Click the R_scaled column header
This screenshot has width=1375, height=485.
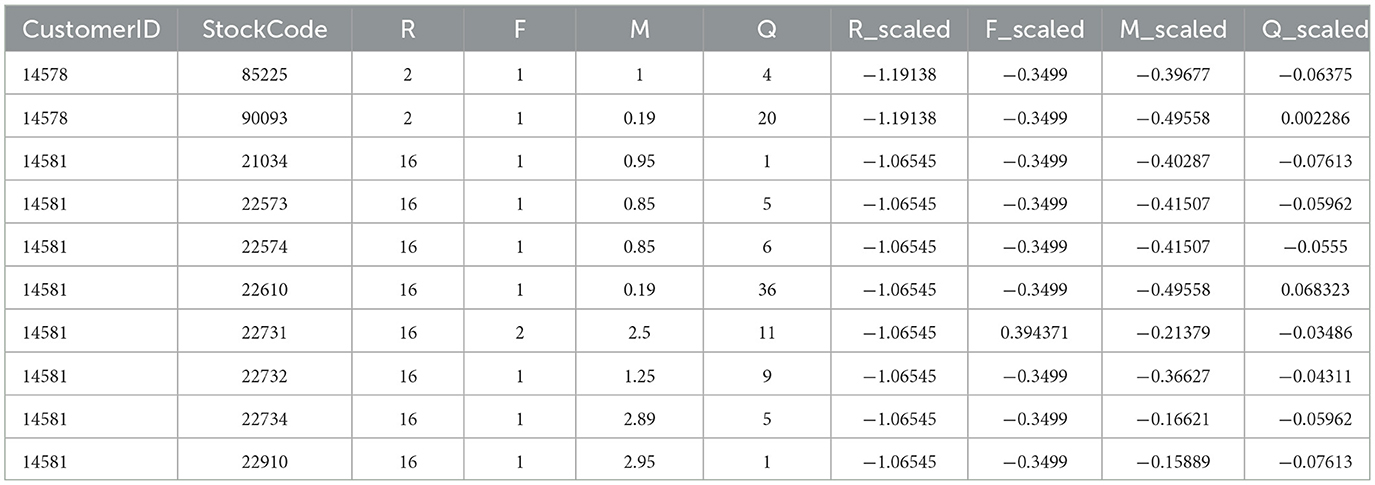click(899, 30)
